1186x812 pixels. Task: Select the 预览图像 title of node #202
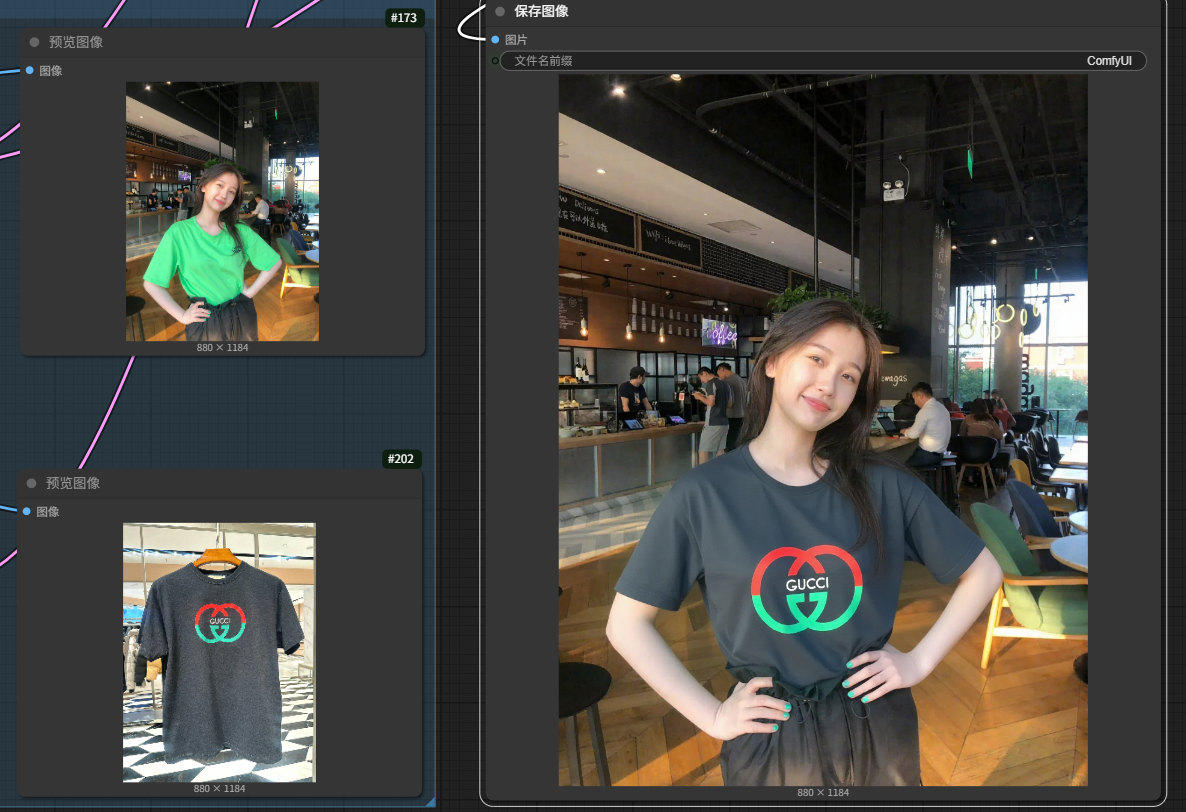tap(74, 483)
